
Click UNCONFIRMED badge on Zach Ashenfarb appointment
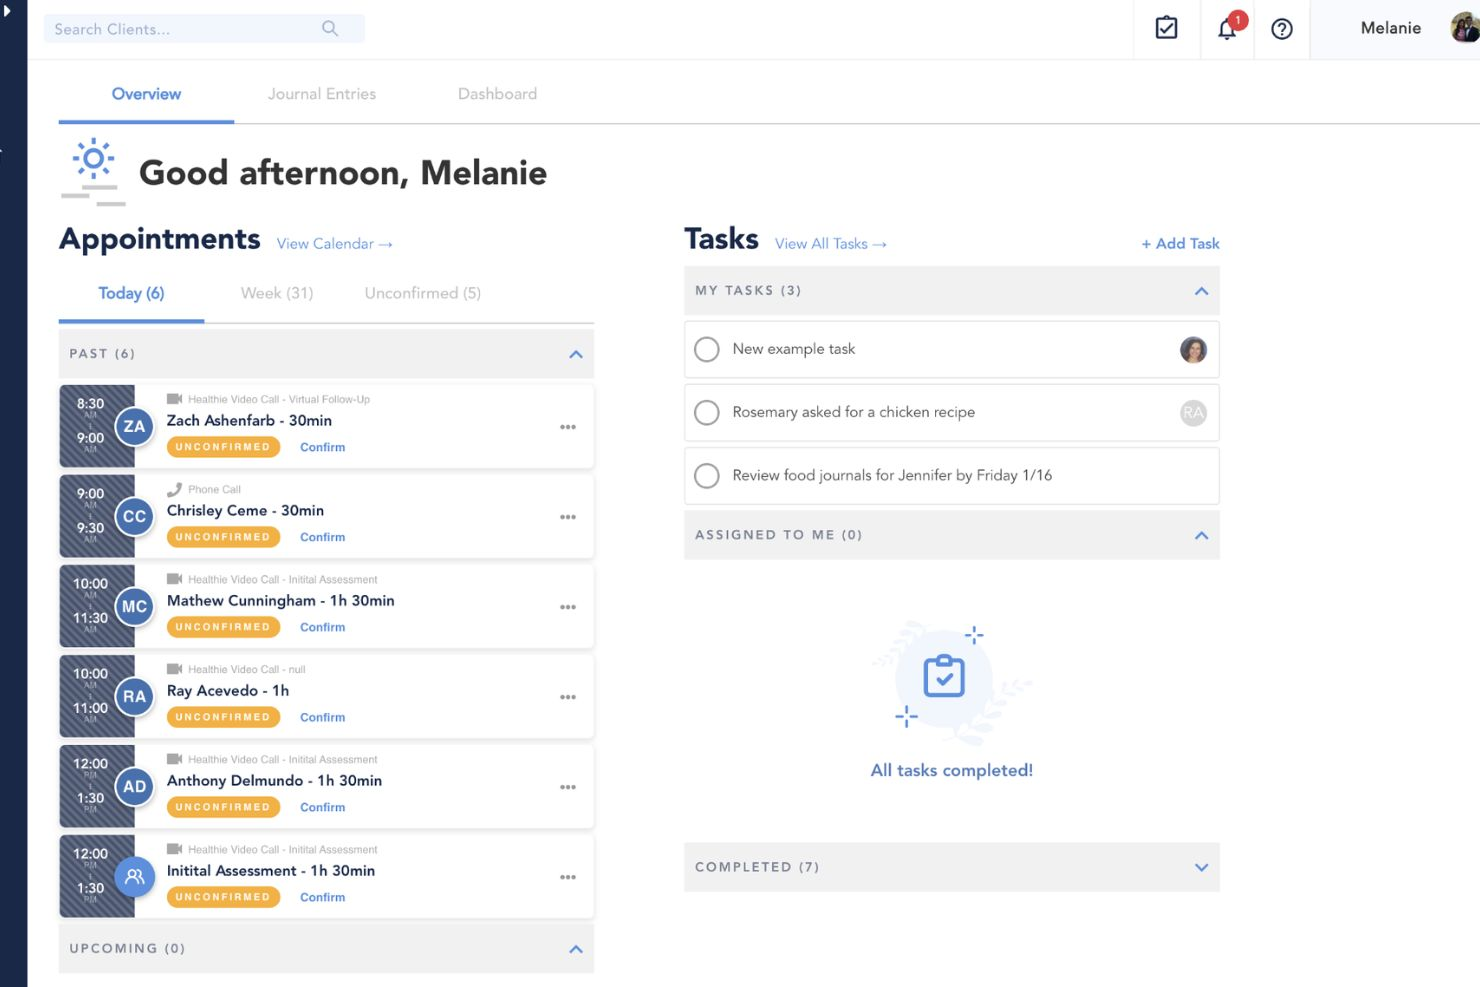(x=223, y=447)
